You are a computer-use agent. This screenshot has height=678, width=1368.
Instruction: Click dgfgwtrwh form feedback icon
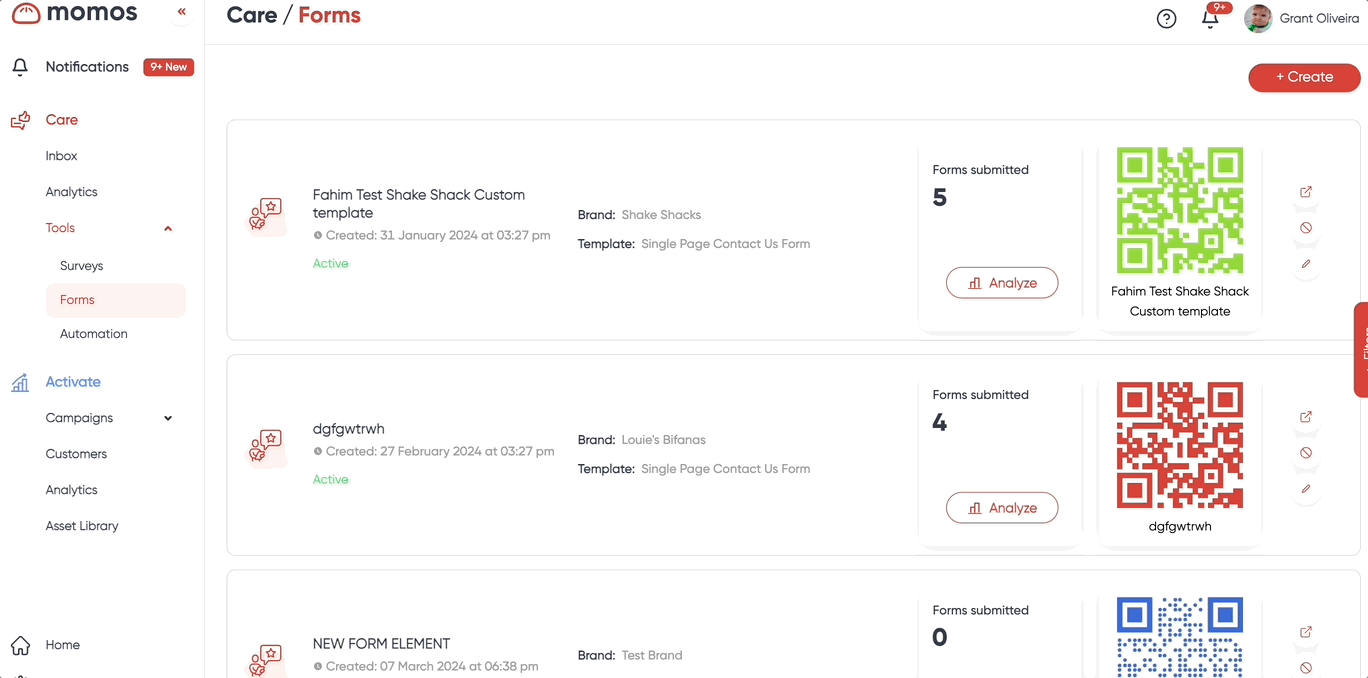pyautogui.click(x=266, y=446)
